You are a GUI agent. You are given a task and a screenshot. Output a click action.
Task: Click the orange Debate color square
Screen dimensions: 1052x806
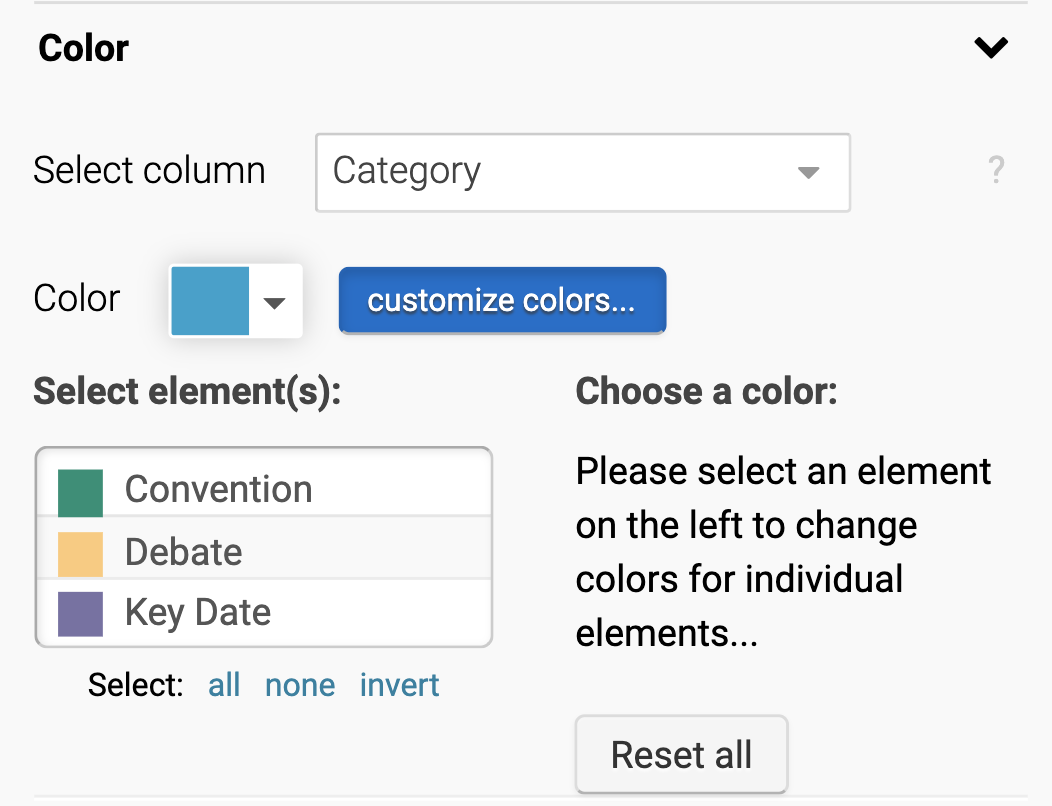[80, 555]
